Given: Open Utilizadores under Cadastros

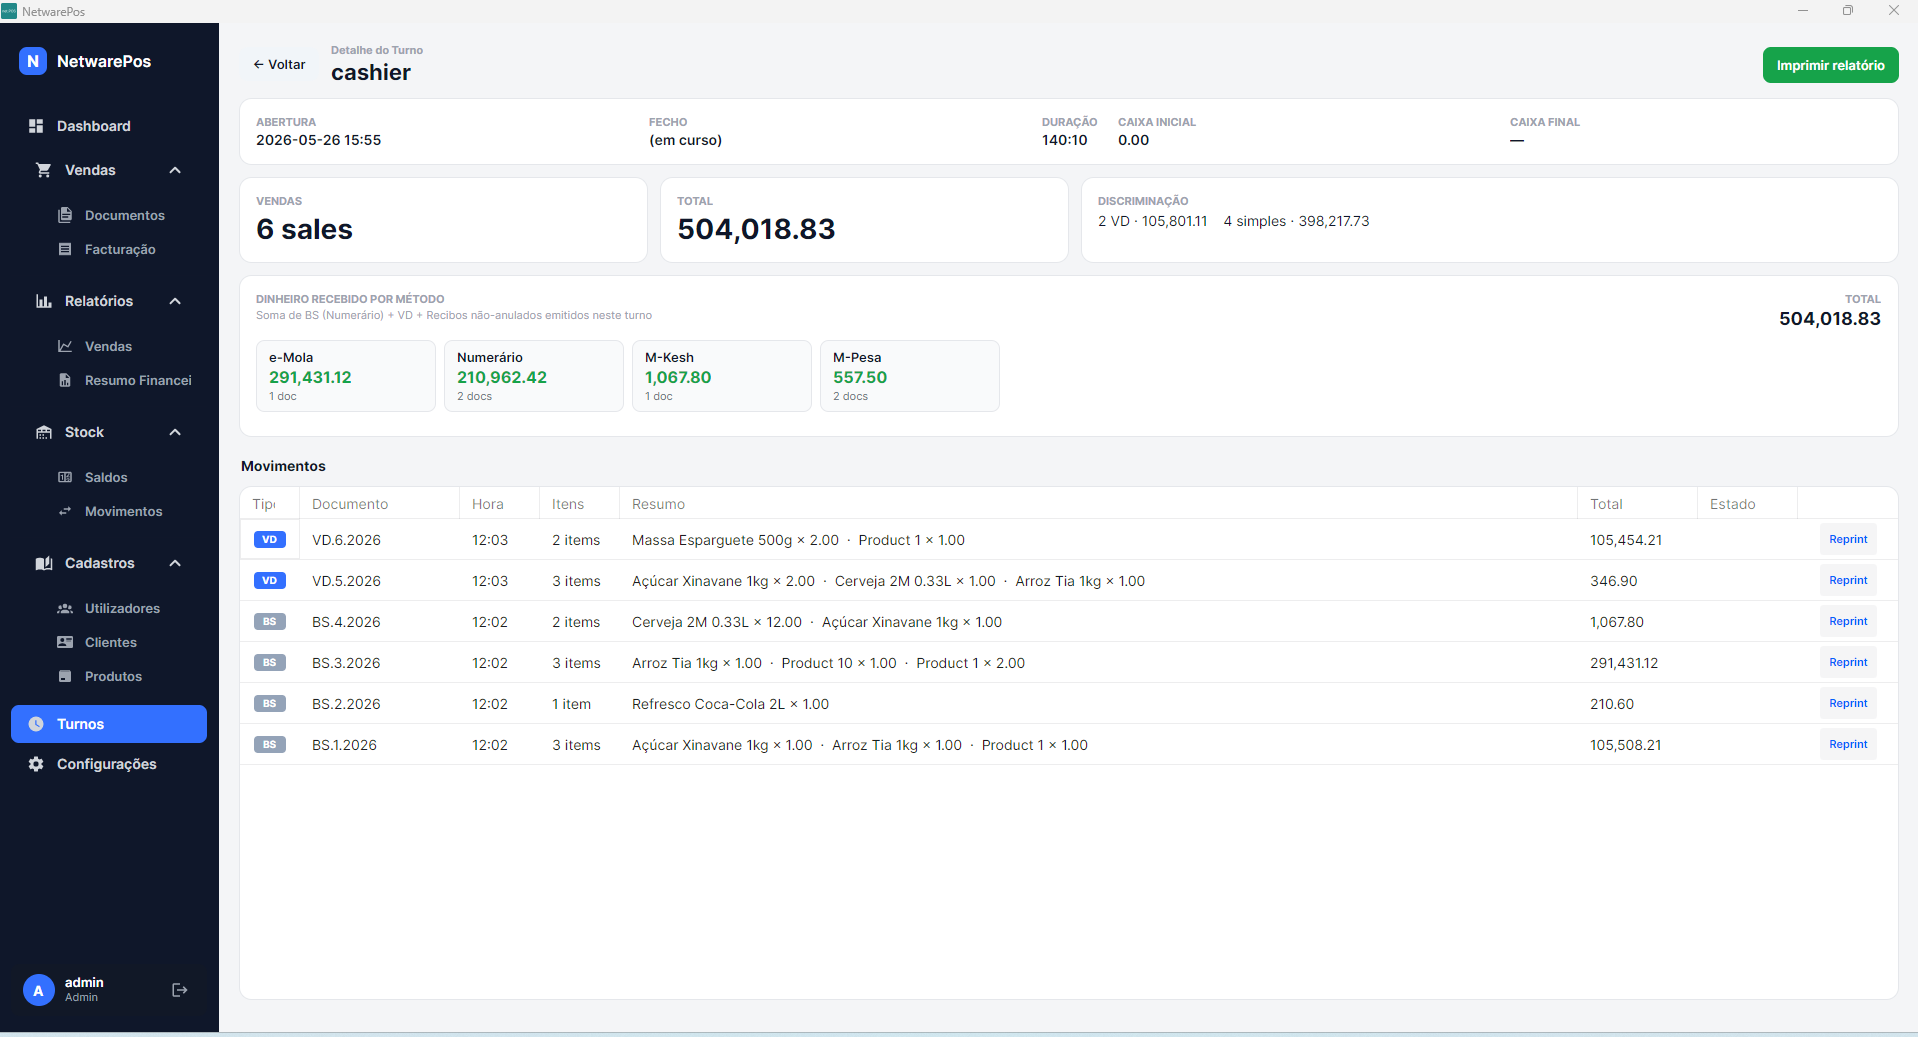Looking at the screenshot, I should (x=122, y=608).
